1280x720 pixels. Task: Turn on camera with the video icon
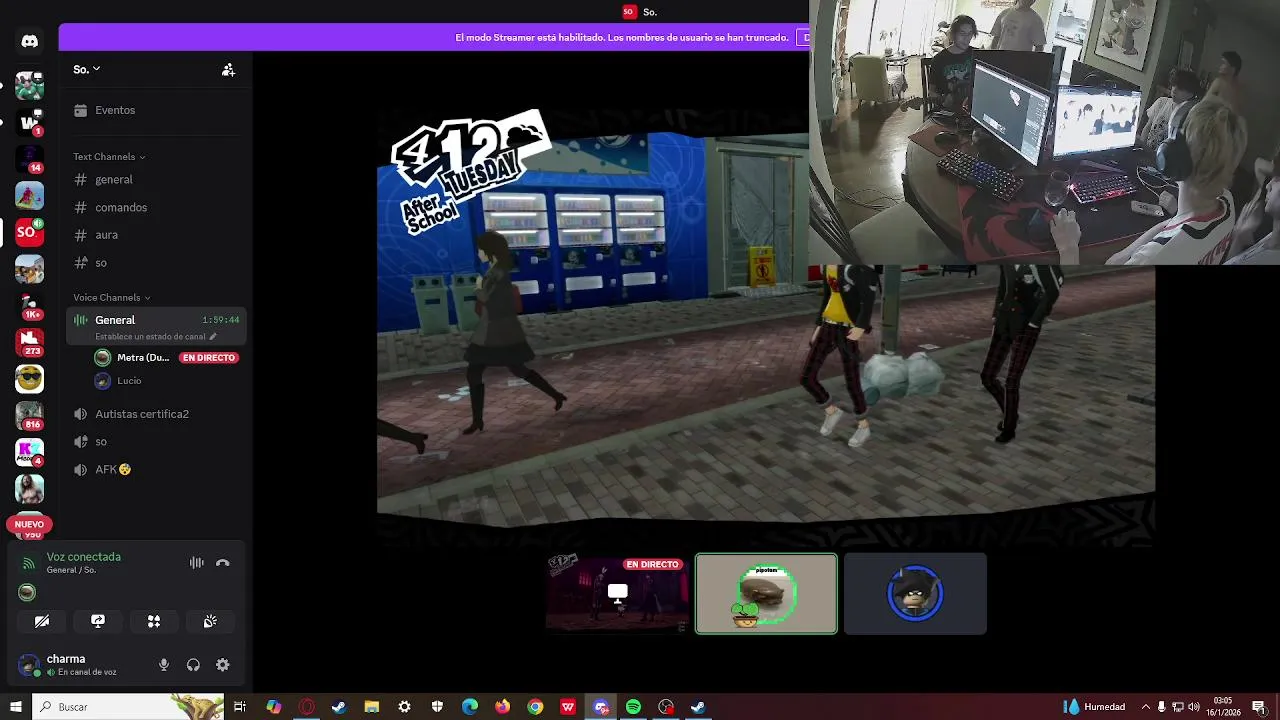pos(42,622)
